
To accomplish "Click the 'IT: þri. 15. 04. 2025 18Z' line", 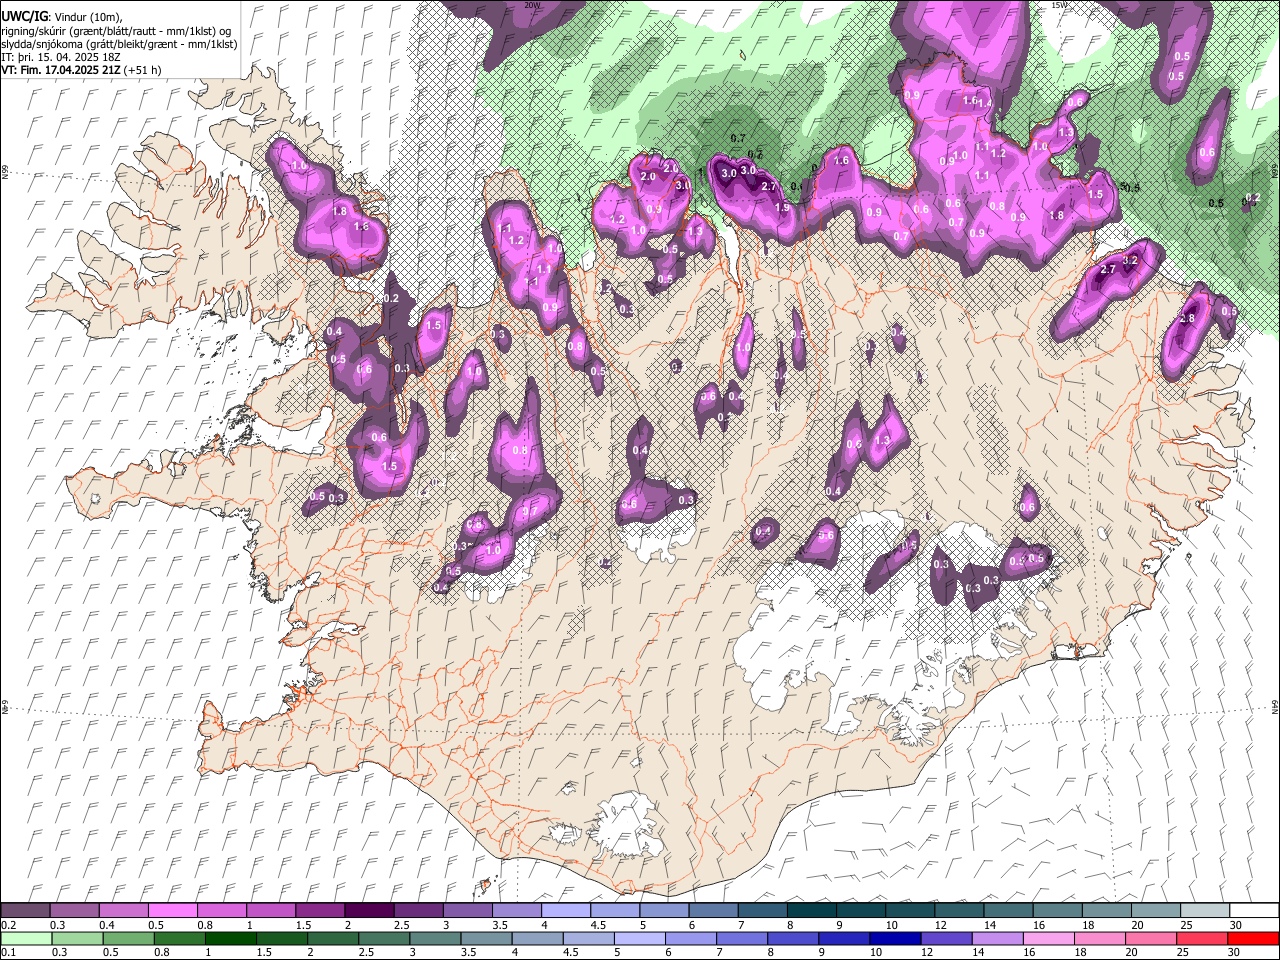I will (61, 57).
